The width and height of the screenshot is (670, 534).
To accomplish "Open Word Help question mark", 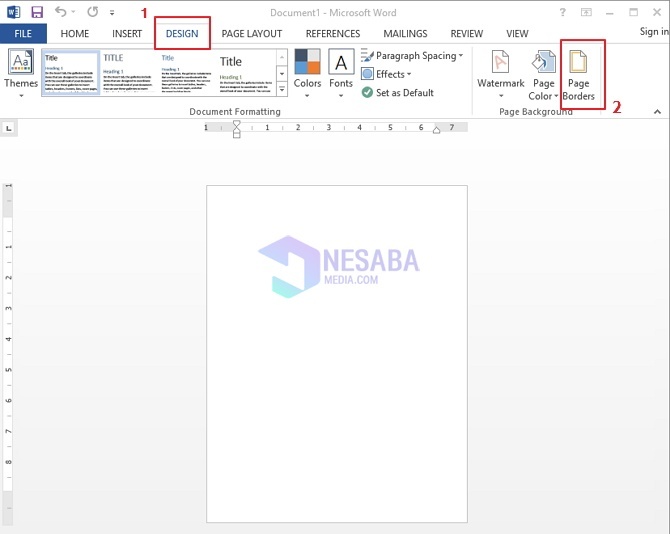I will (563, 12).
